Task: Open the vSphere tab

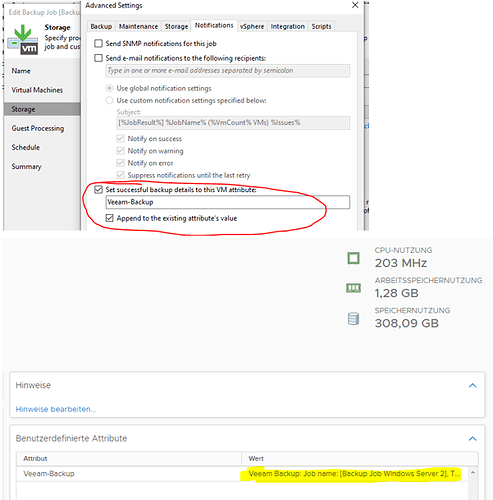Action: tap(252, 26)
